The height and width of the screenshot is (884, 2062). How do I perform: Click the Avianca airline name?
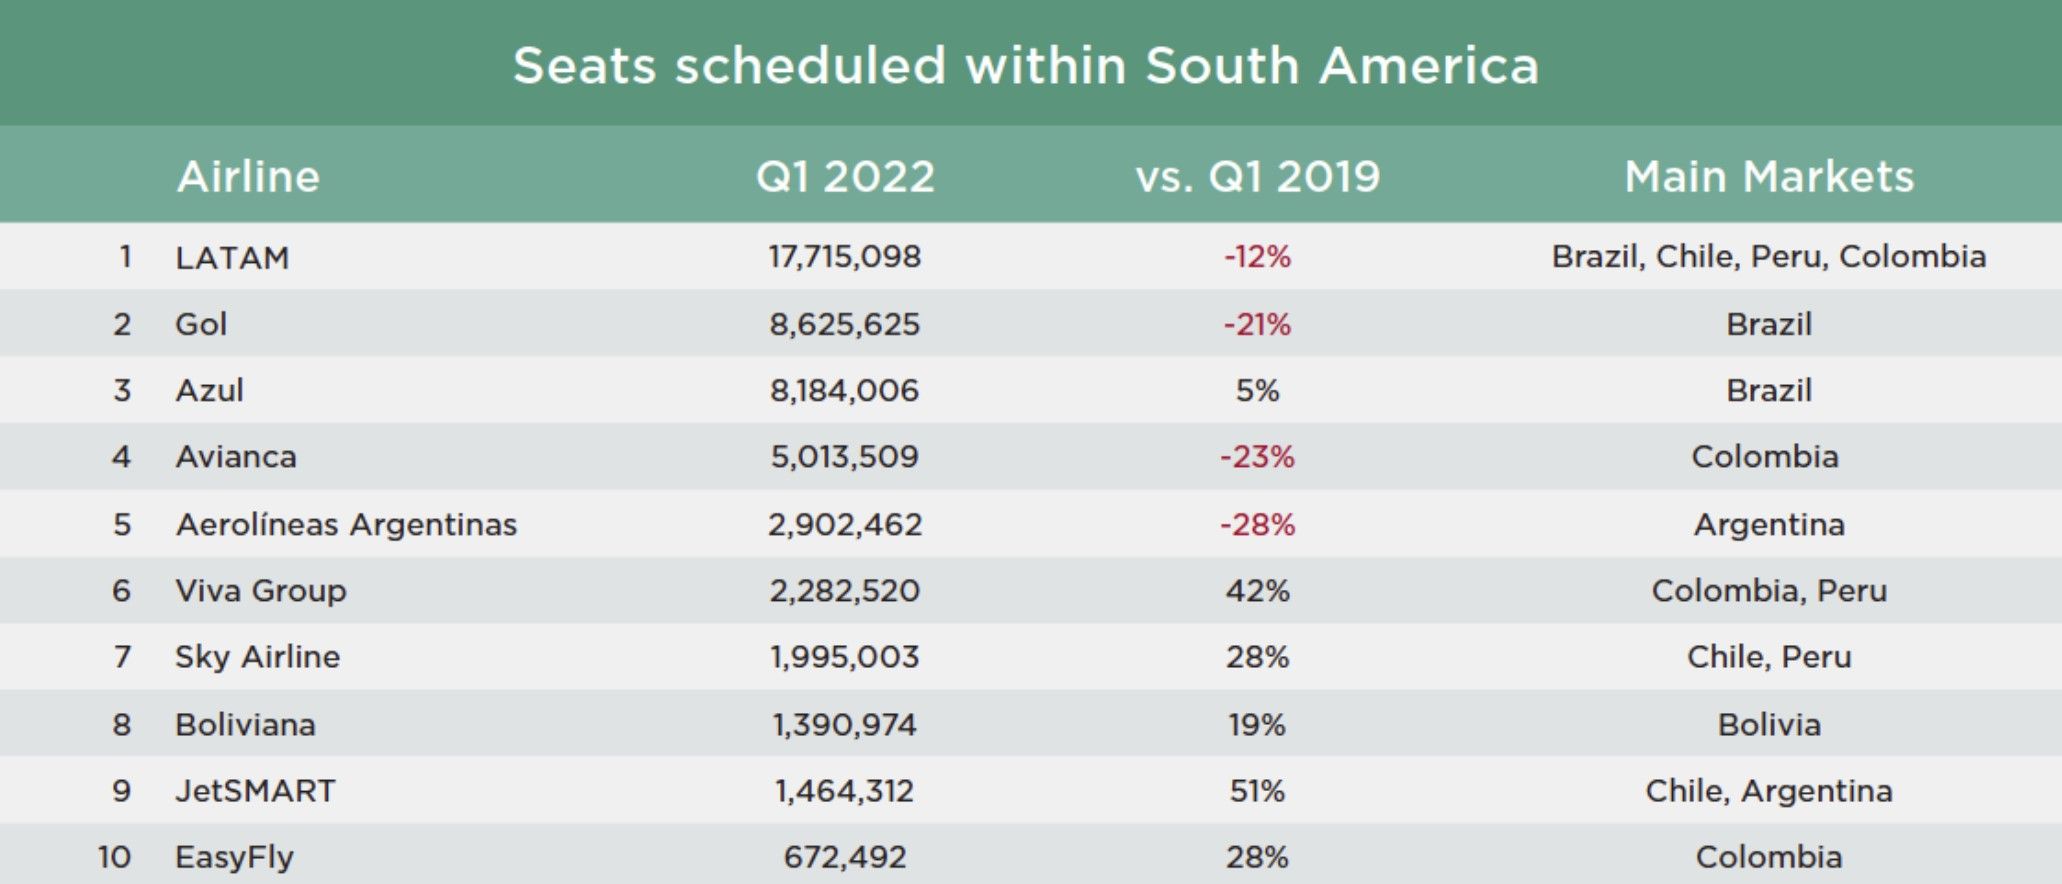pyautogui.click(x=236, y=457)
